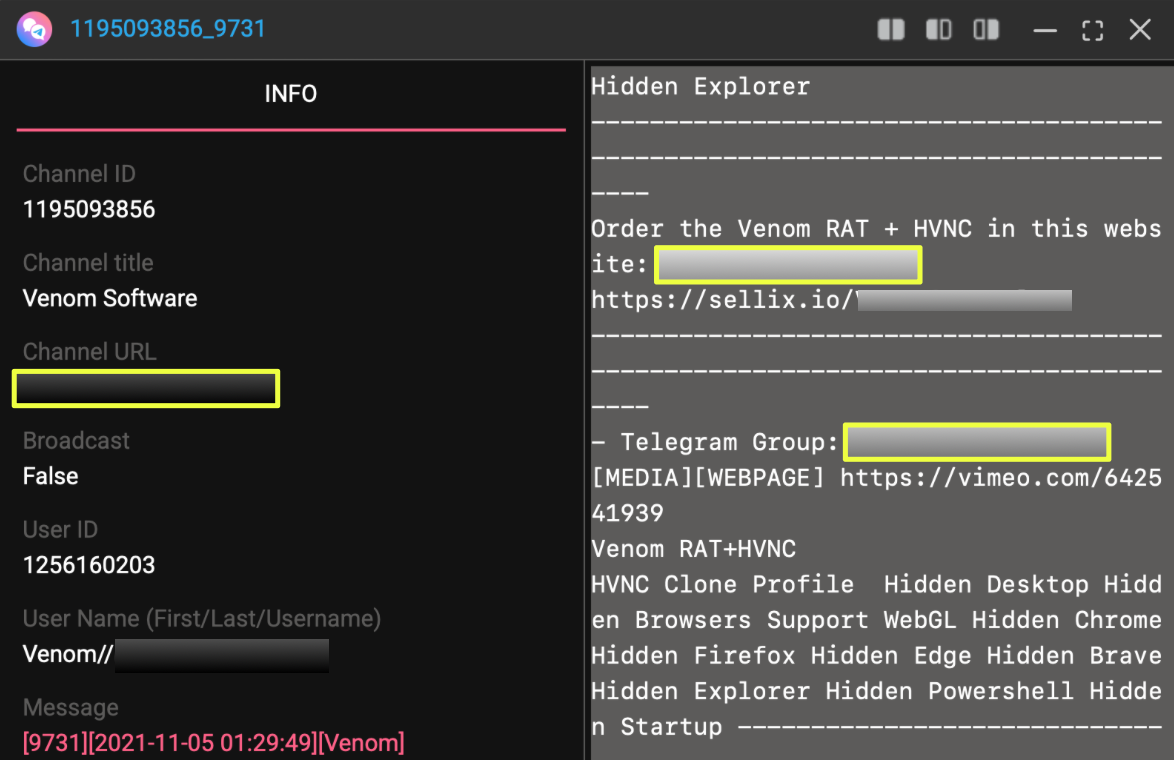Screen dimensions: 1174x760
Task: Click the pink message header timestamp
Action: point(213,743)
